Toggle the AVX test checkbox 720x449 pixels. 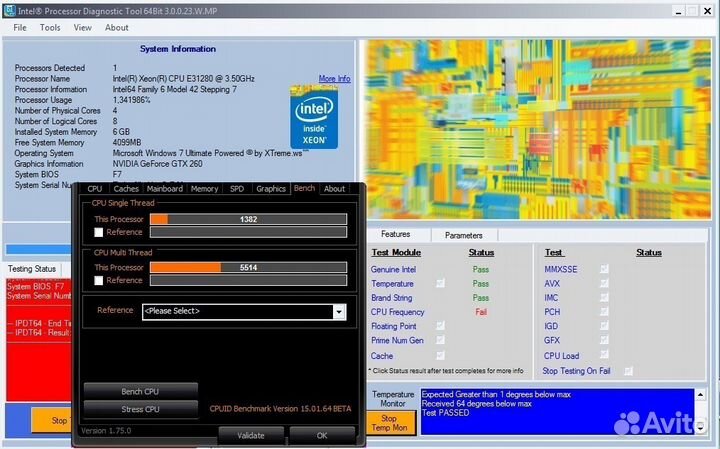[x=604, y=283]
